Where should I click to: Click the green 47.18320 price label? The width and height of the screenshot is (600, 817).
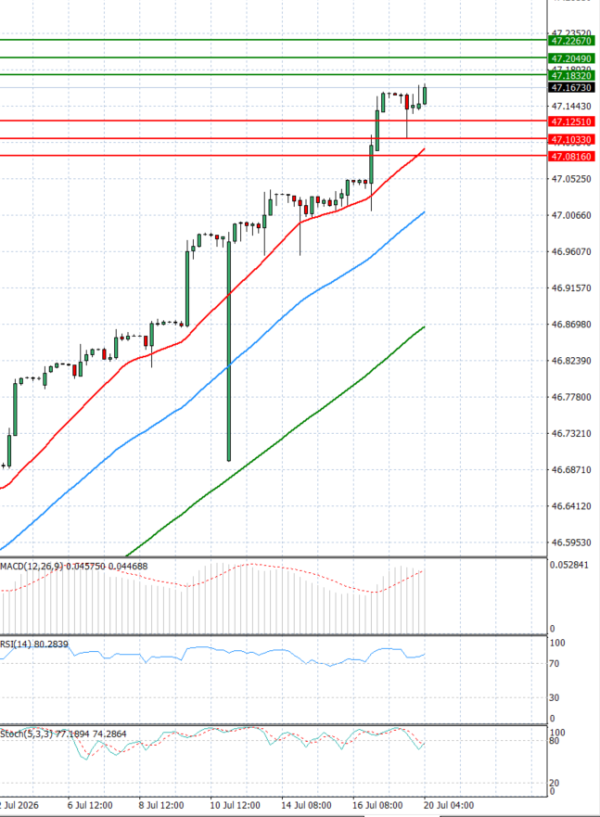tap(571, 76)
